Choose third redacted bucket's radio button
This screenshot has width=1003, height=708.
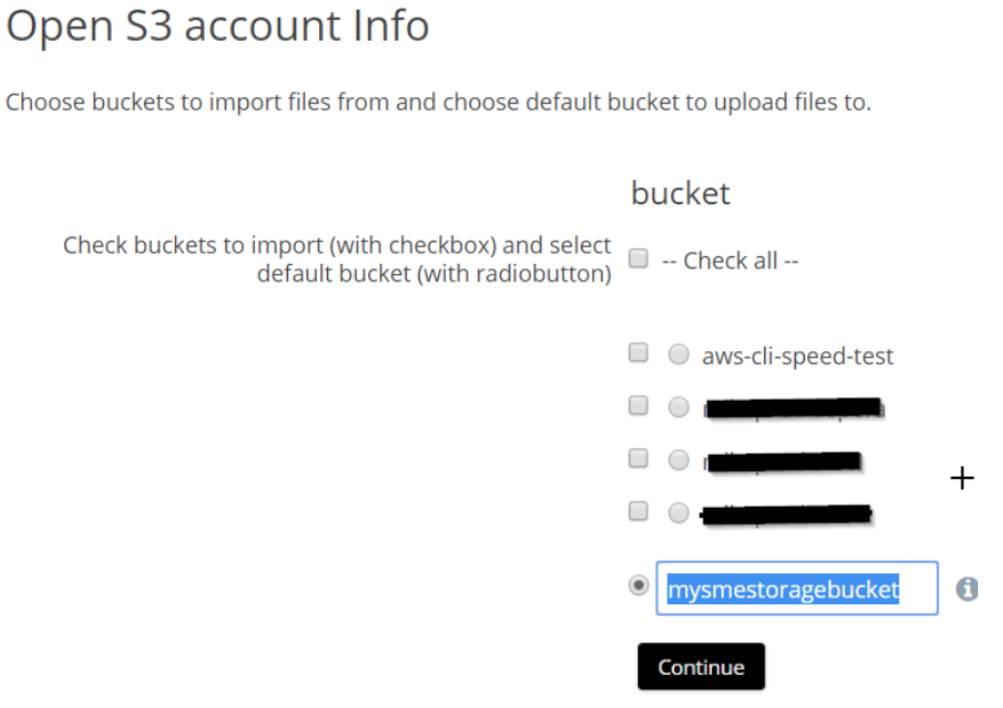tap(679, 513)
